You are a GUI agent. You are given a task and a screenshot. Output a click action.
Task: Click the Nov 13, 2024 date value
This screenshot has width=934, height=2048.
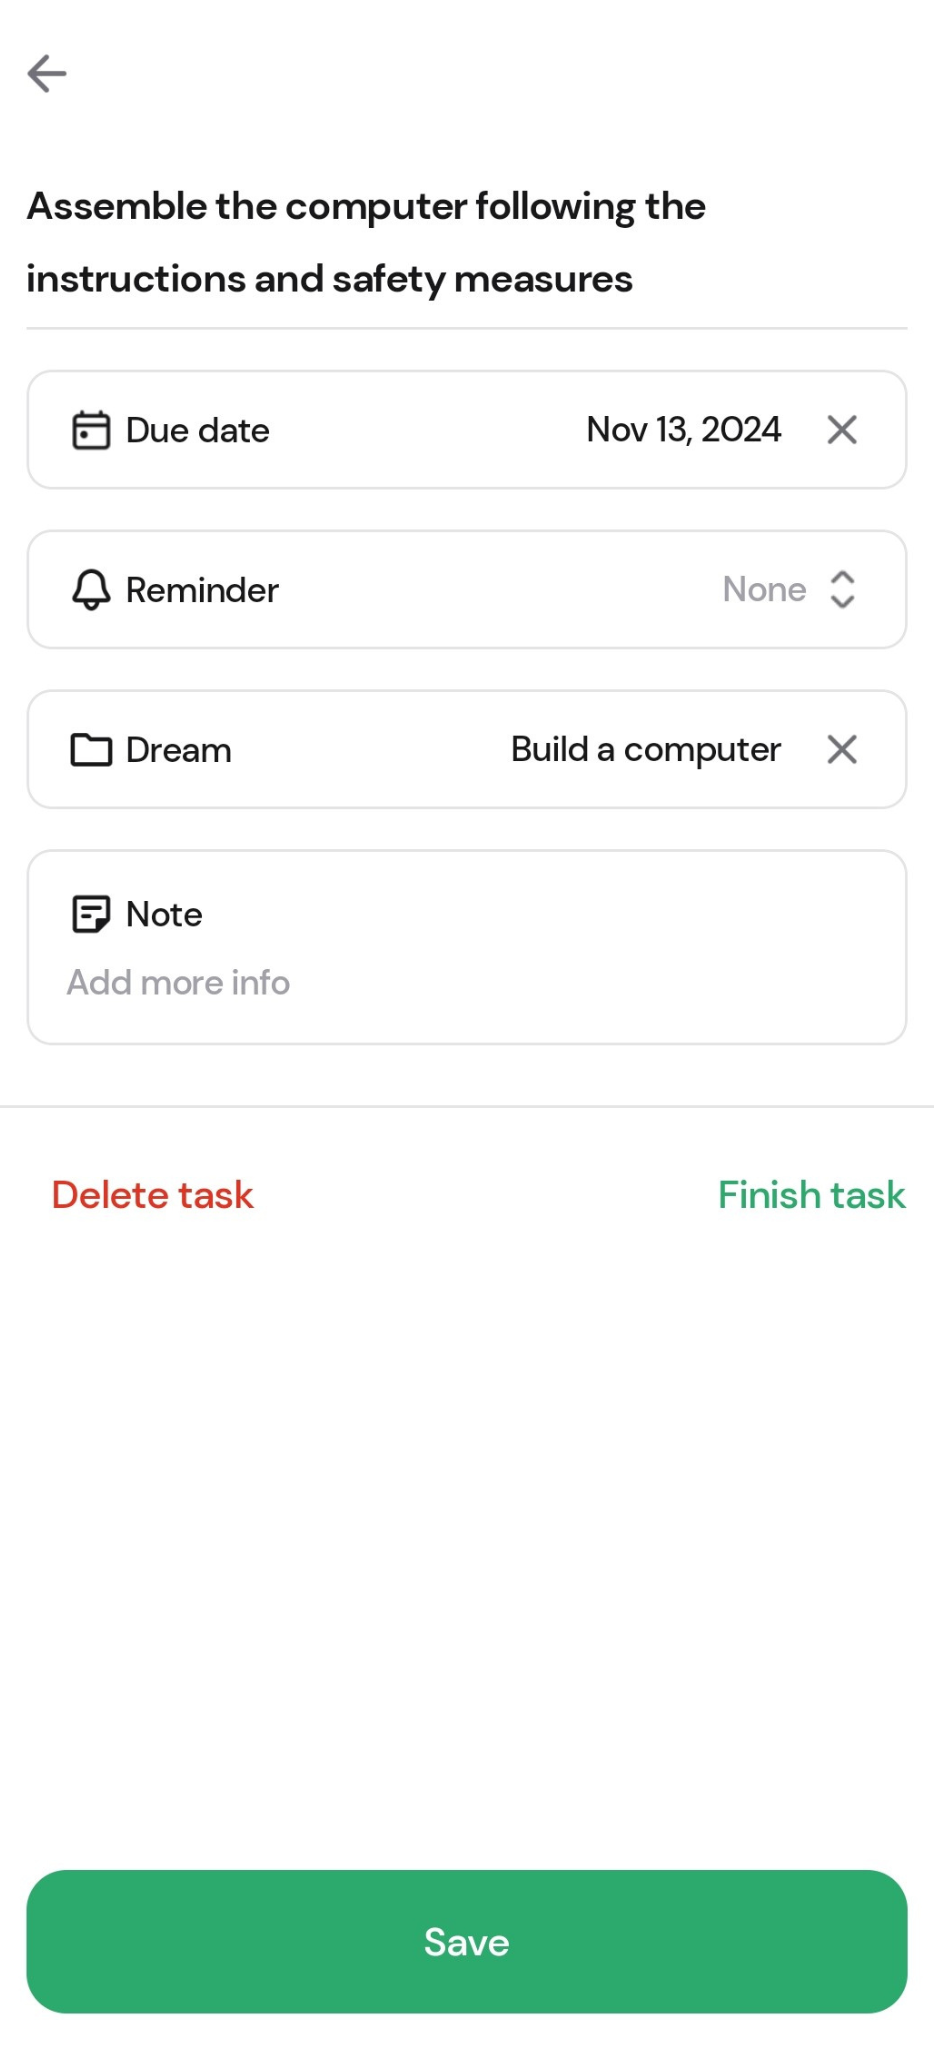[x=684, y=430]
